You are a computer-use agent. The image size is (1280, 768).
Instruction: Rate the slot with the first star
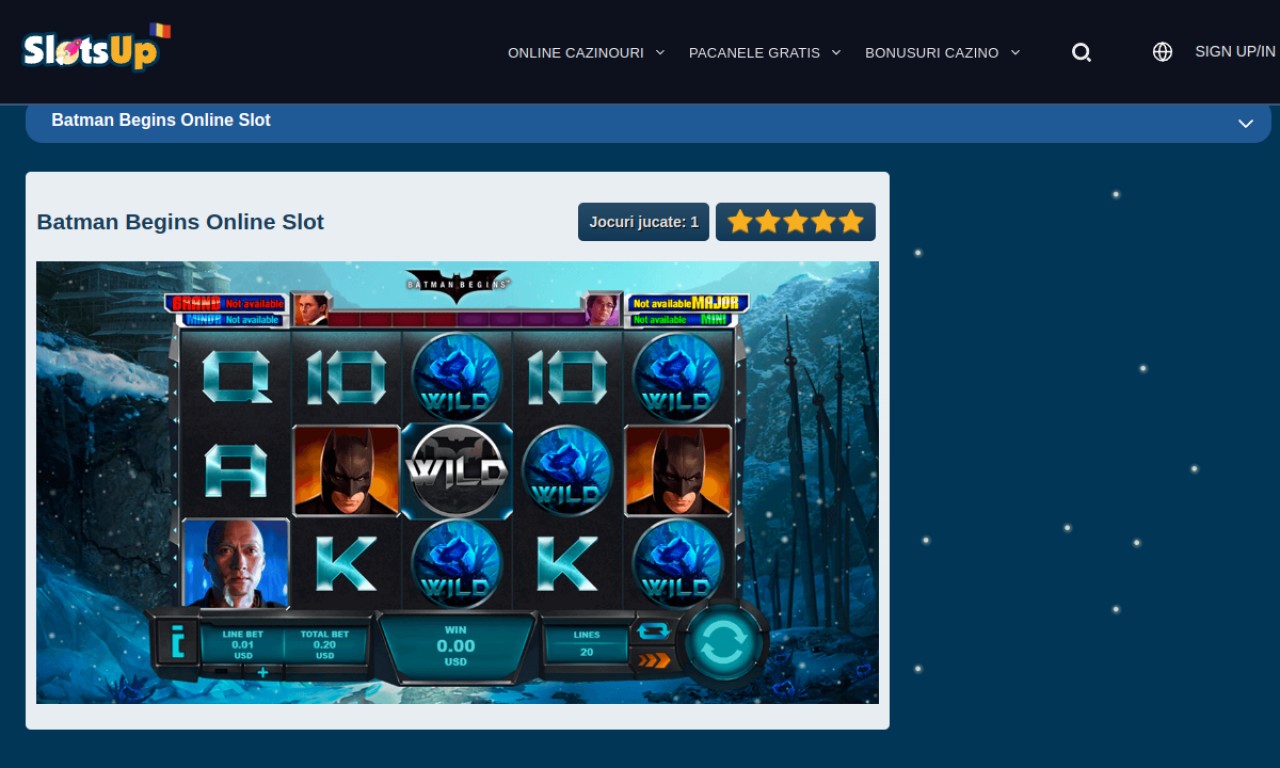click(x=740, y=221)
